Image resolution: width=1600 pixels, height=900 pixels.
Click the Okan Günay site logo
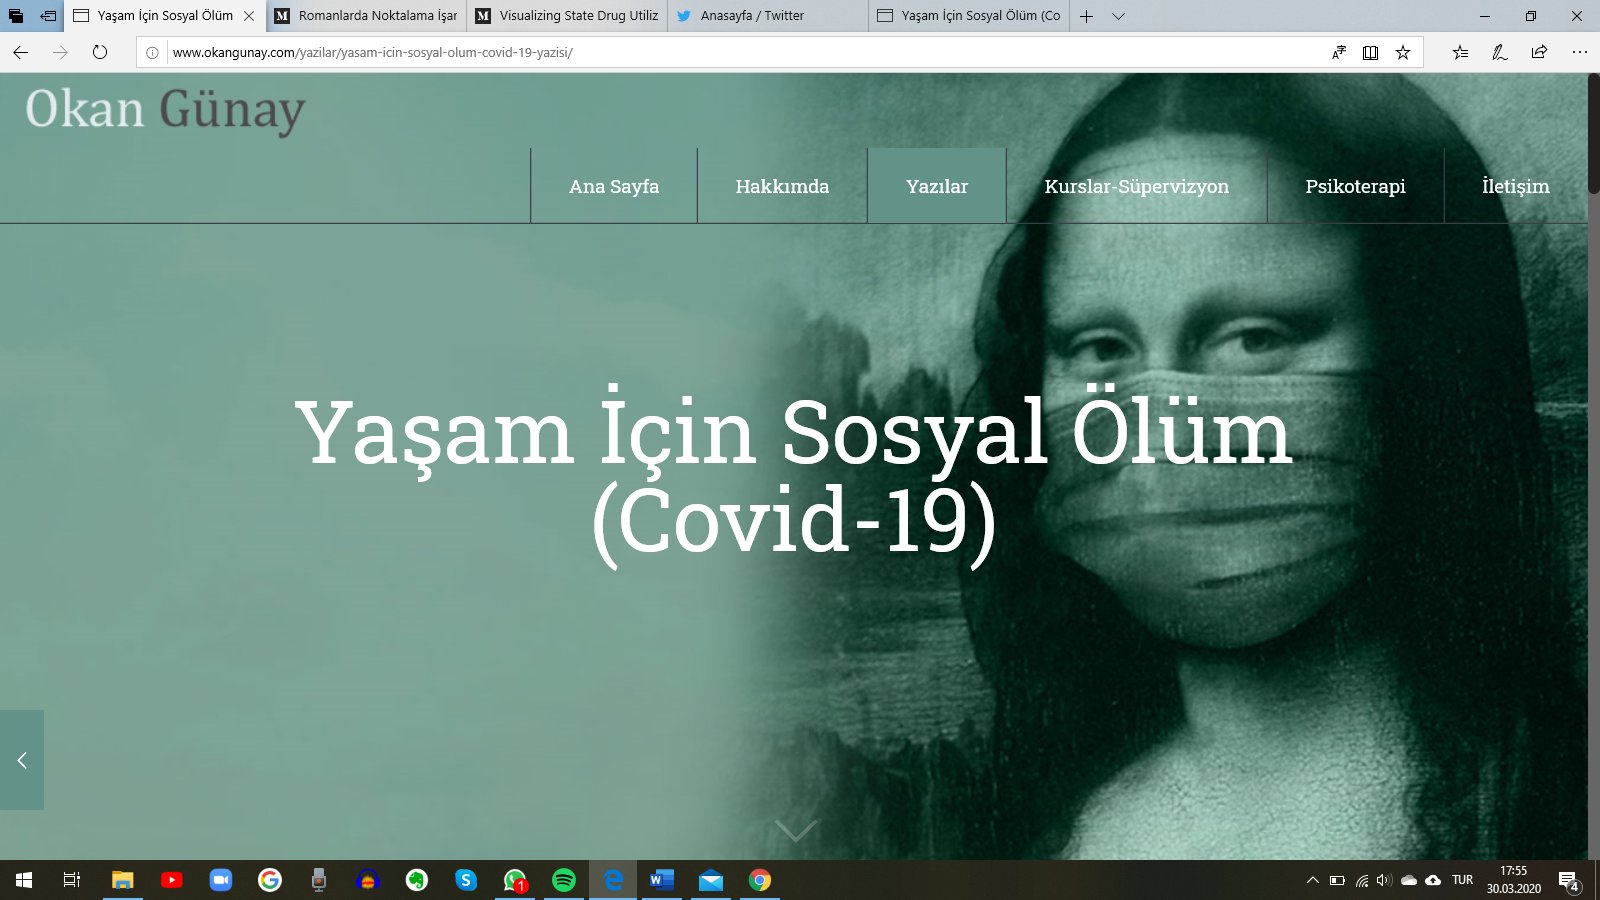165,109
